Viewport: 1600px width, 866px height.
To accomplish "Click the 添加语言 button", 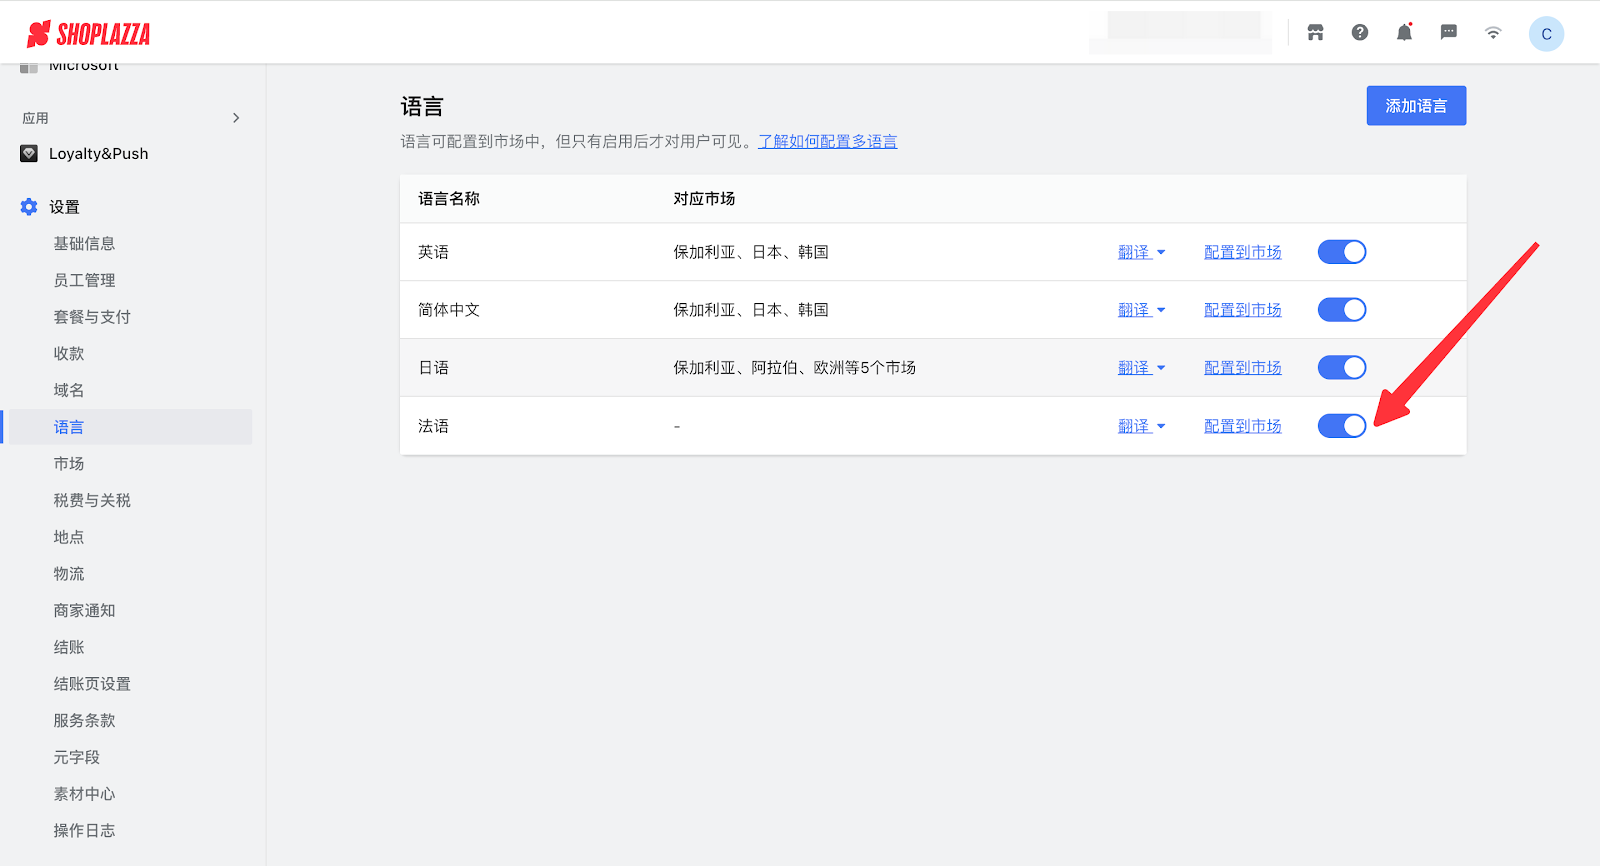I will point(1415,106).
